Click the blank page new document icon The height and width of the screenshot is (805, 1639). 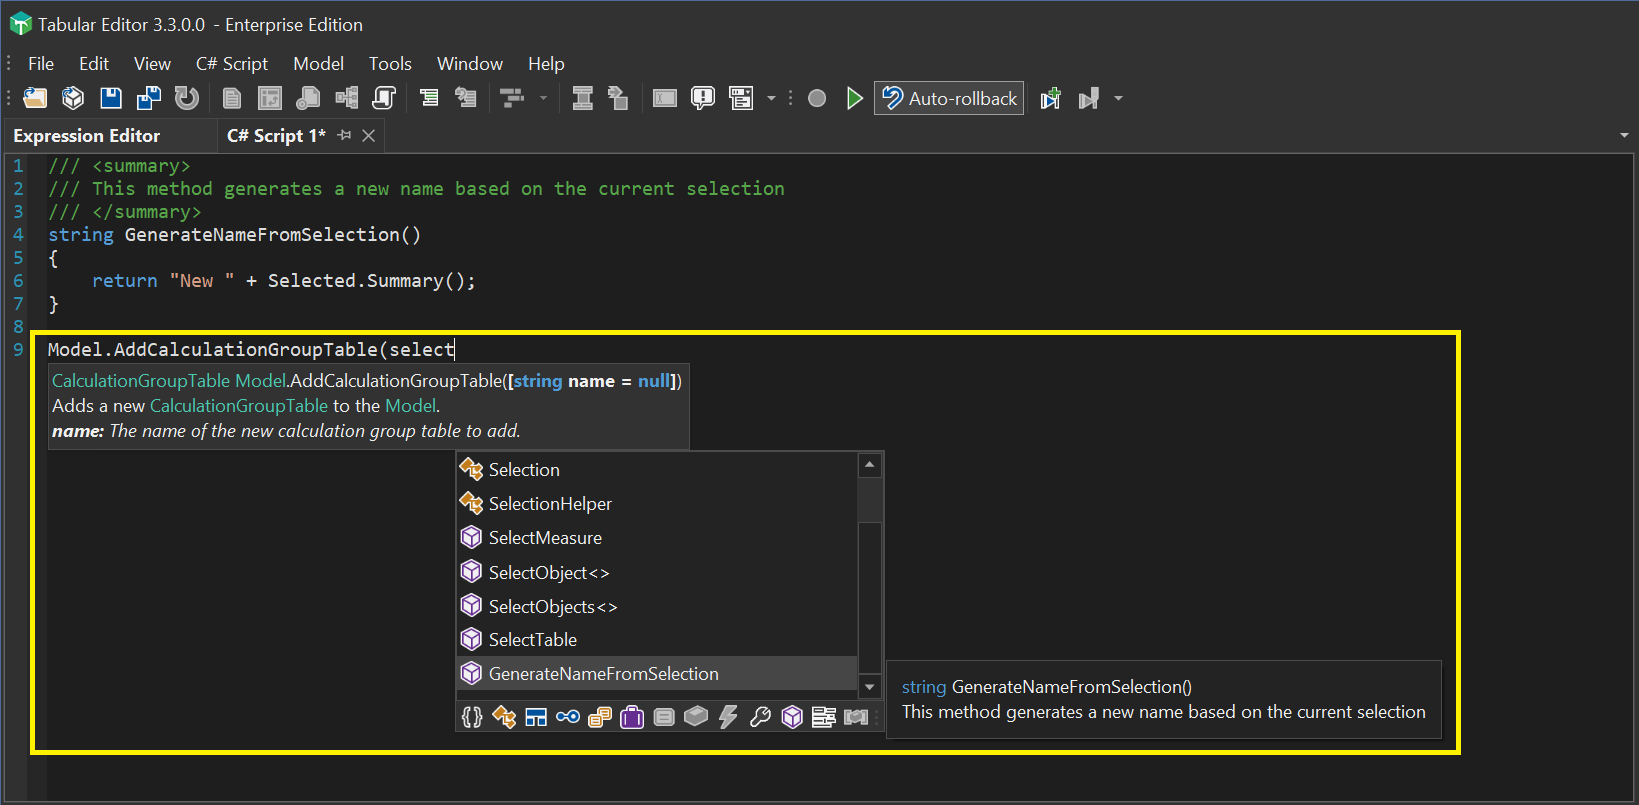(232, 98)
